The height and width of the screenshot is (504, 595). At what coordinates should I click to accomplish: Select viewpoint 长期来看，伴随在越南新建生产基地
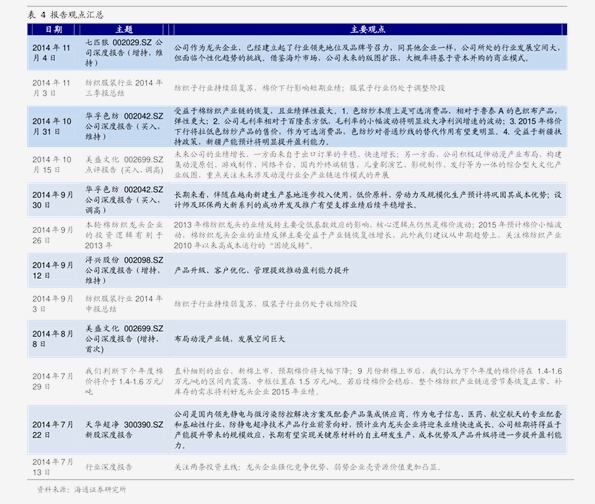click(x=368, y=200)
